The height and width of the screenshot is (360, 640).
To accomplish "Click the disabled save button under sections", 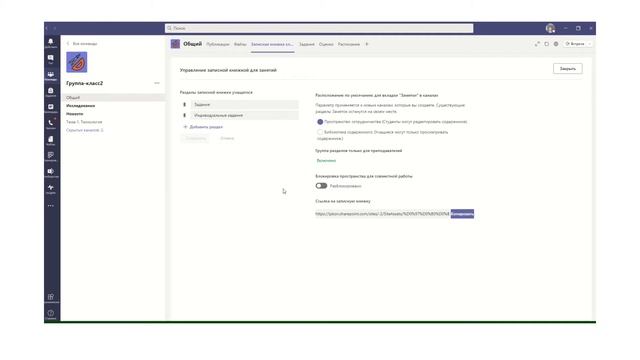I will [196, 138].
